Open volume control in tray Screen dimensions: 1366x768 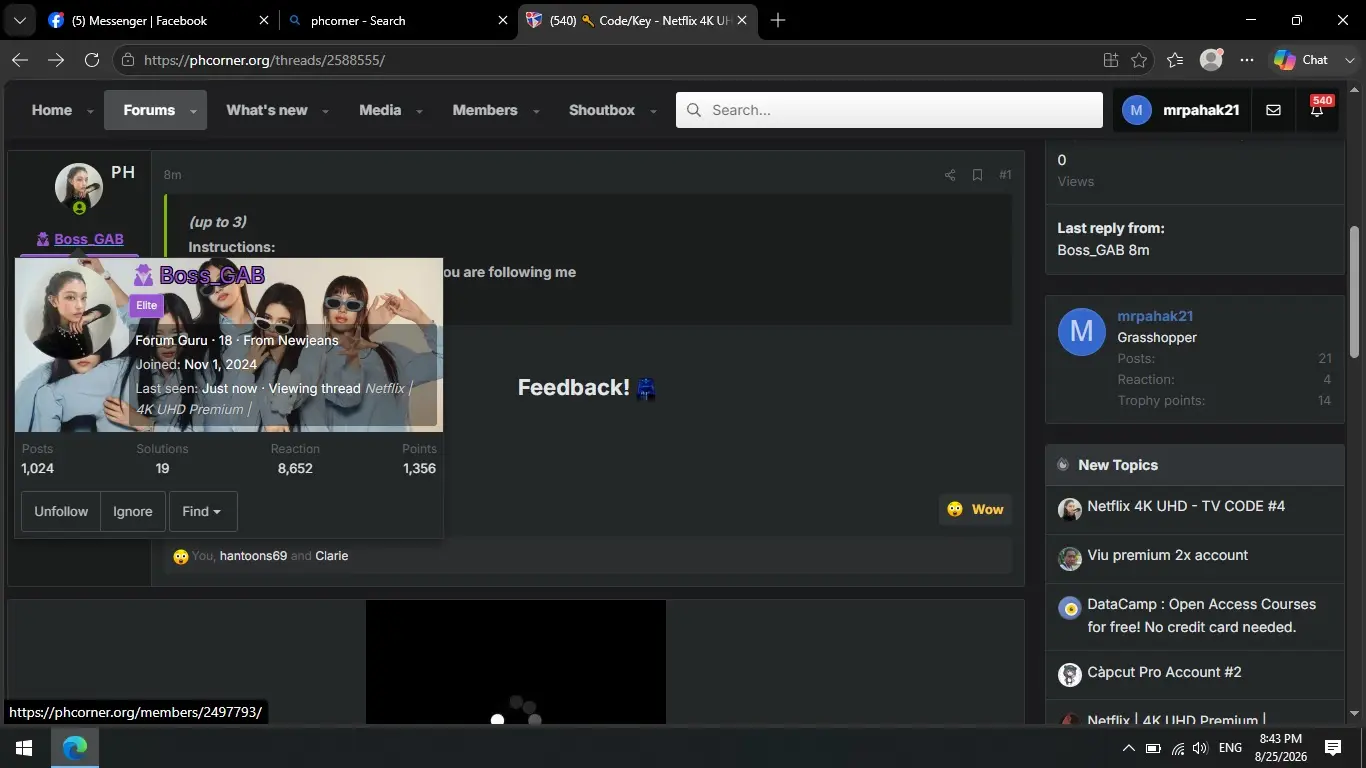1200,748
